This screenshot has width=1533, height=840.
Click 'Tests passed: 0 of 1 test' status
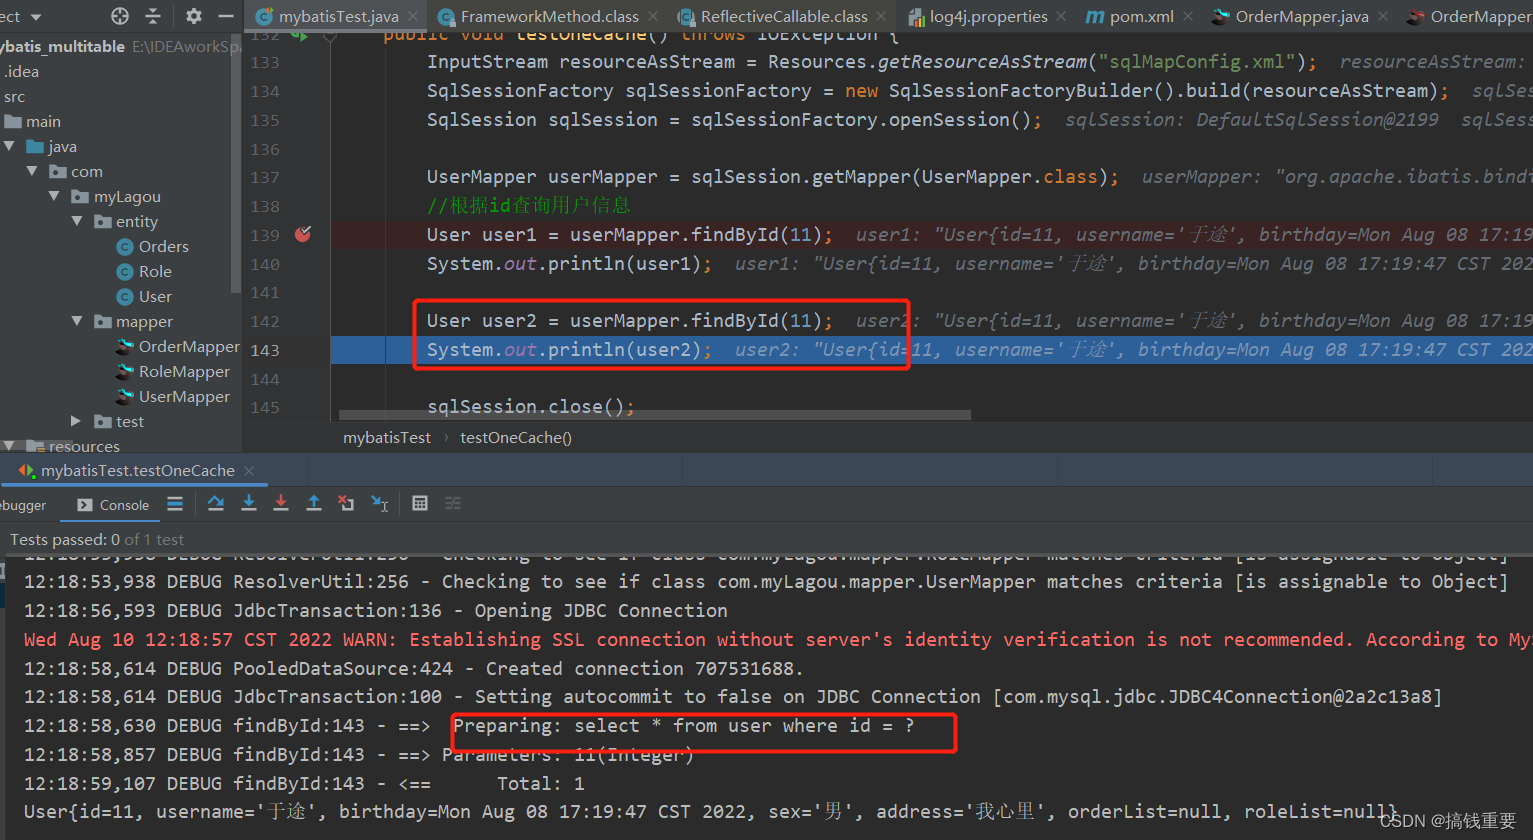click(x=97, y=539)
